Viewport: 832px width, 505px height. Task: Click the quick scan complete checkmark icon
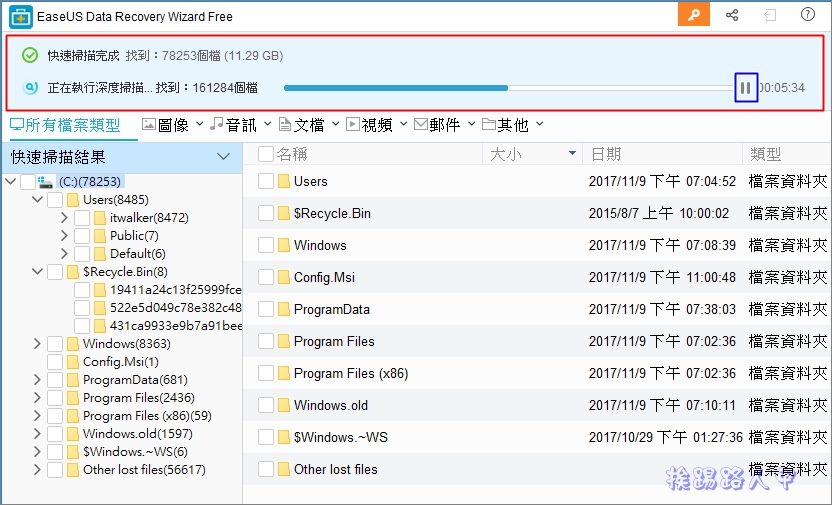[30, 55]
